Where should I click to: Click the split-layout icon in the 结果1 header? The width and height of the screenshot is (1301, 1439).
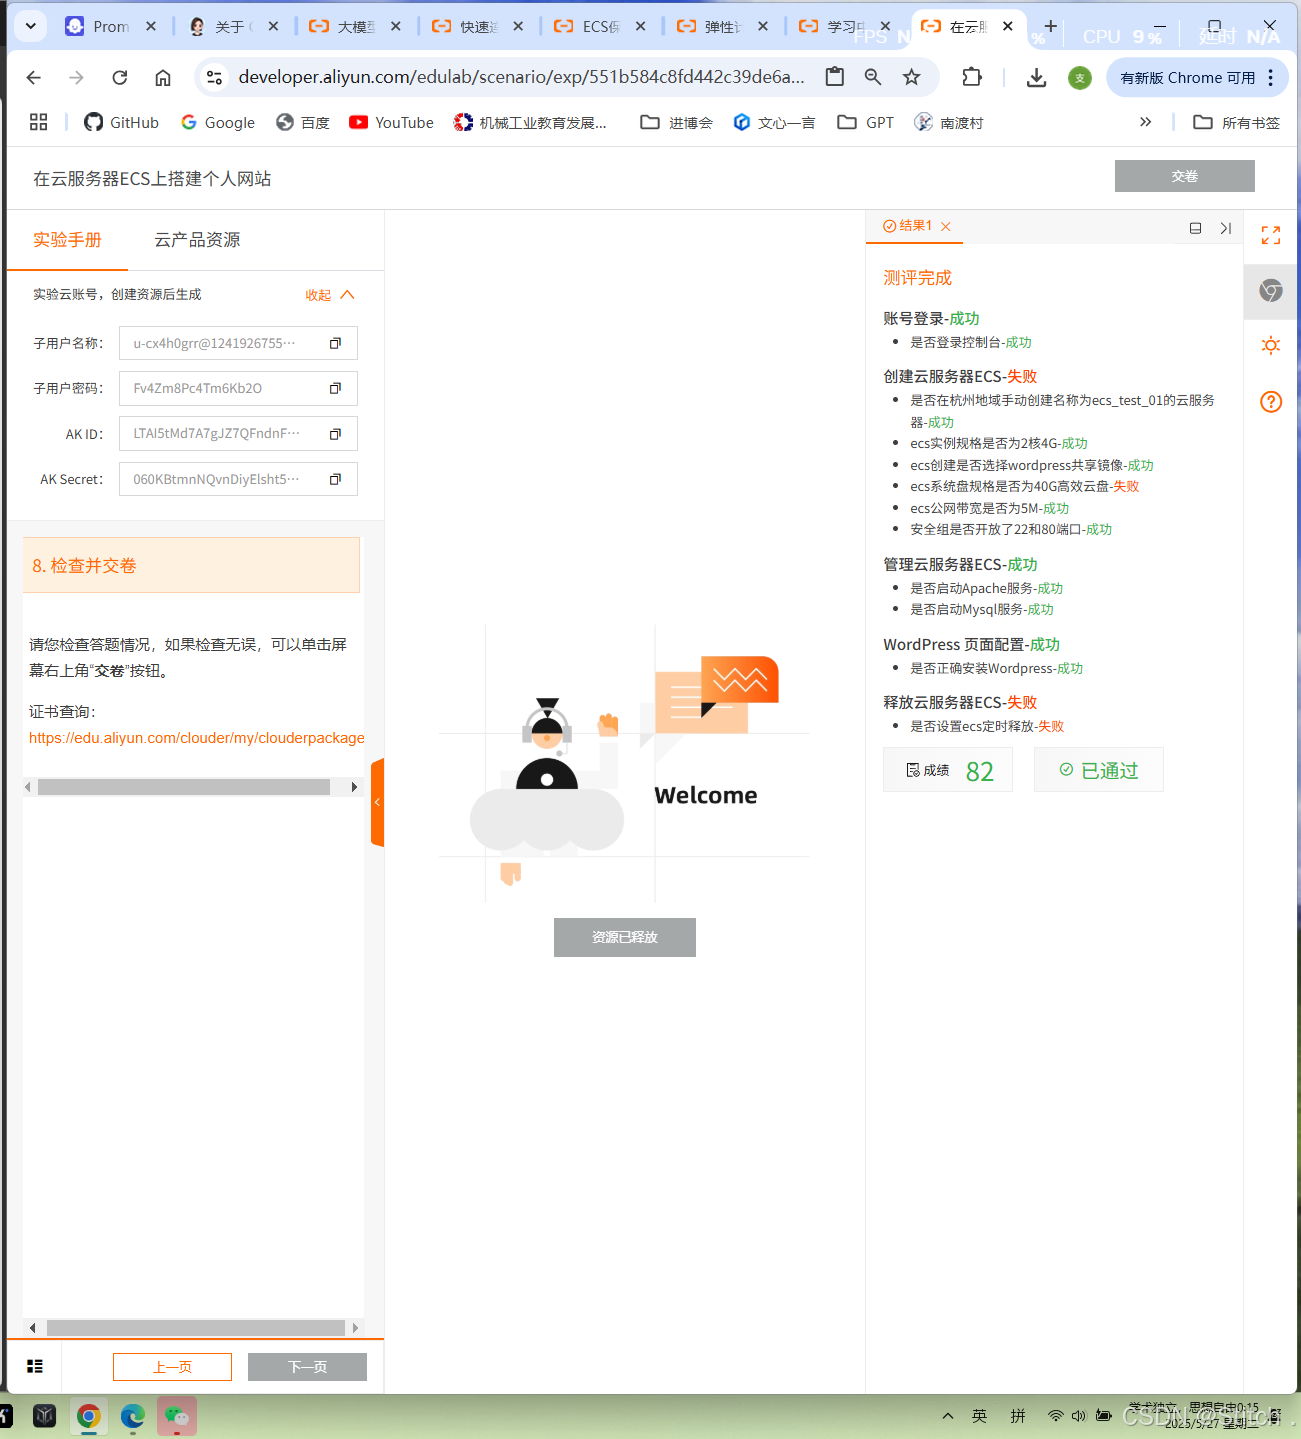(1195, 228)
